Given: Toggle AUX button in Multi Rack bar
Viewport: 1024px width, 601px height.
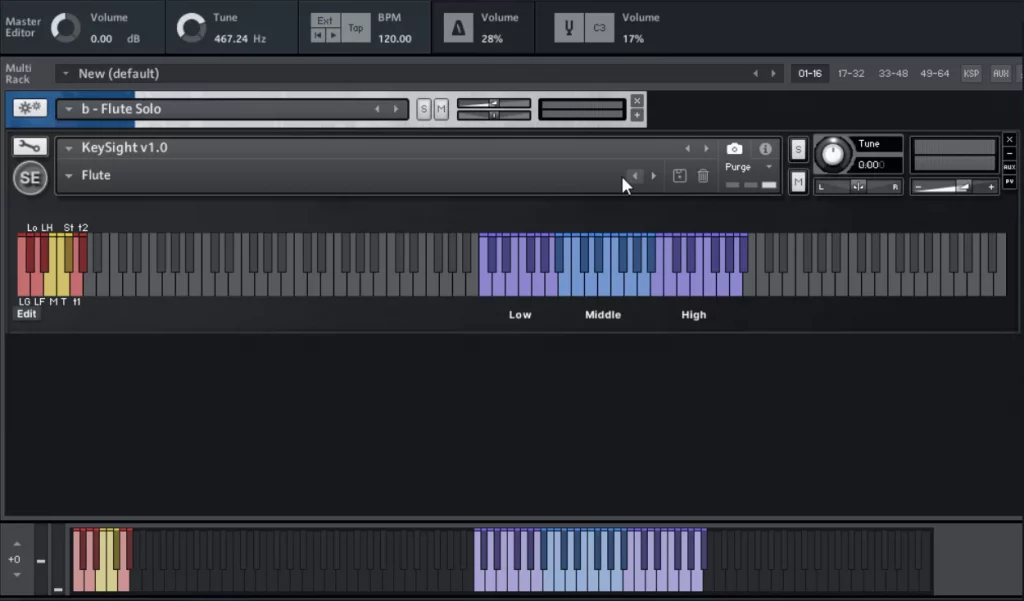Looking at the screenshot, I should click(1000, 73).
